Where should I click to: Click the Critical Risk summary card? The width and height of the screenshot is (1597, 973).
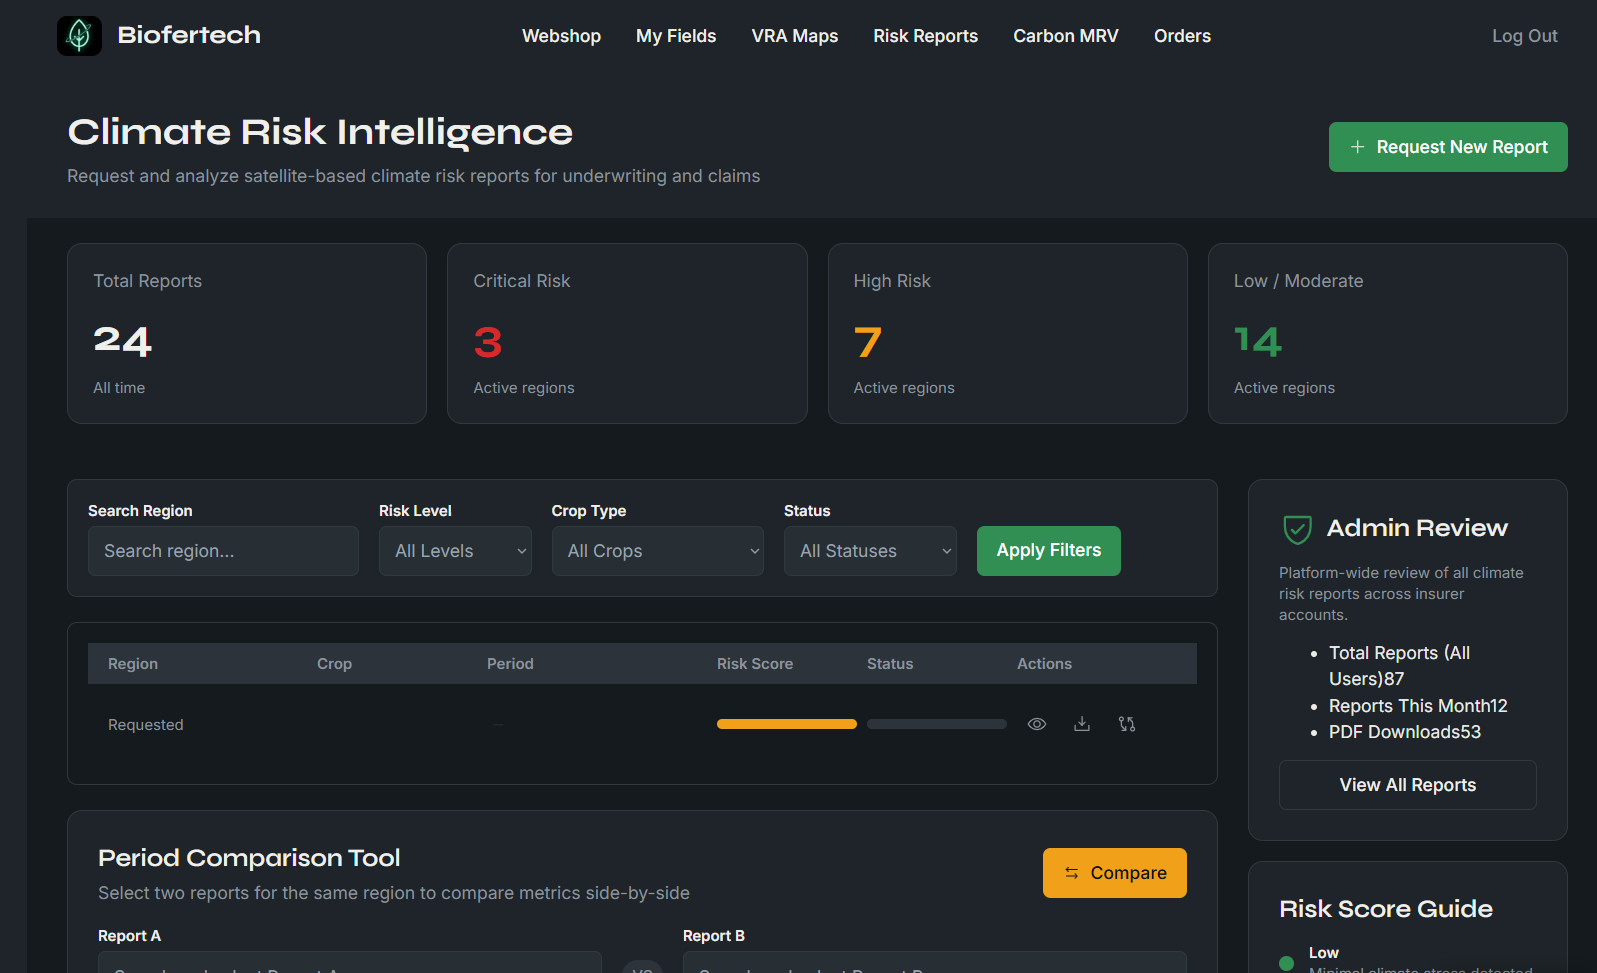627,333
